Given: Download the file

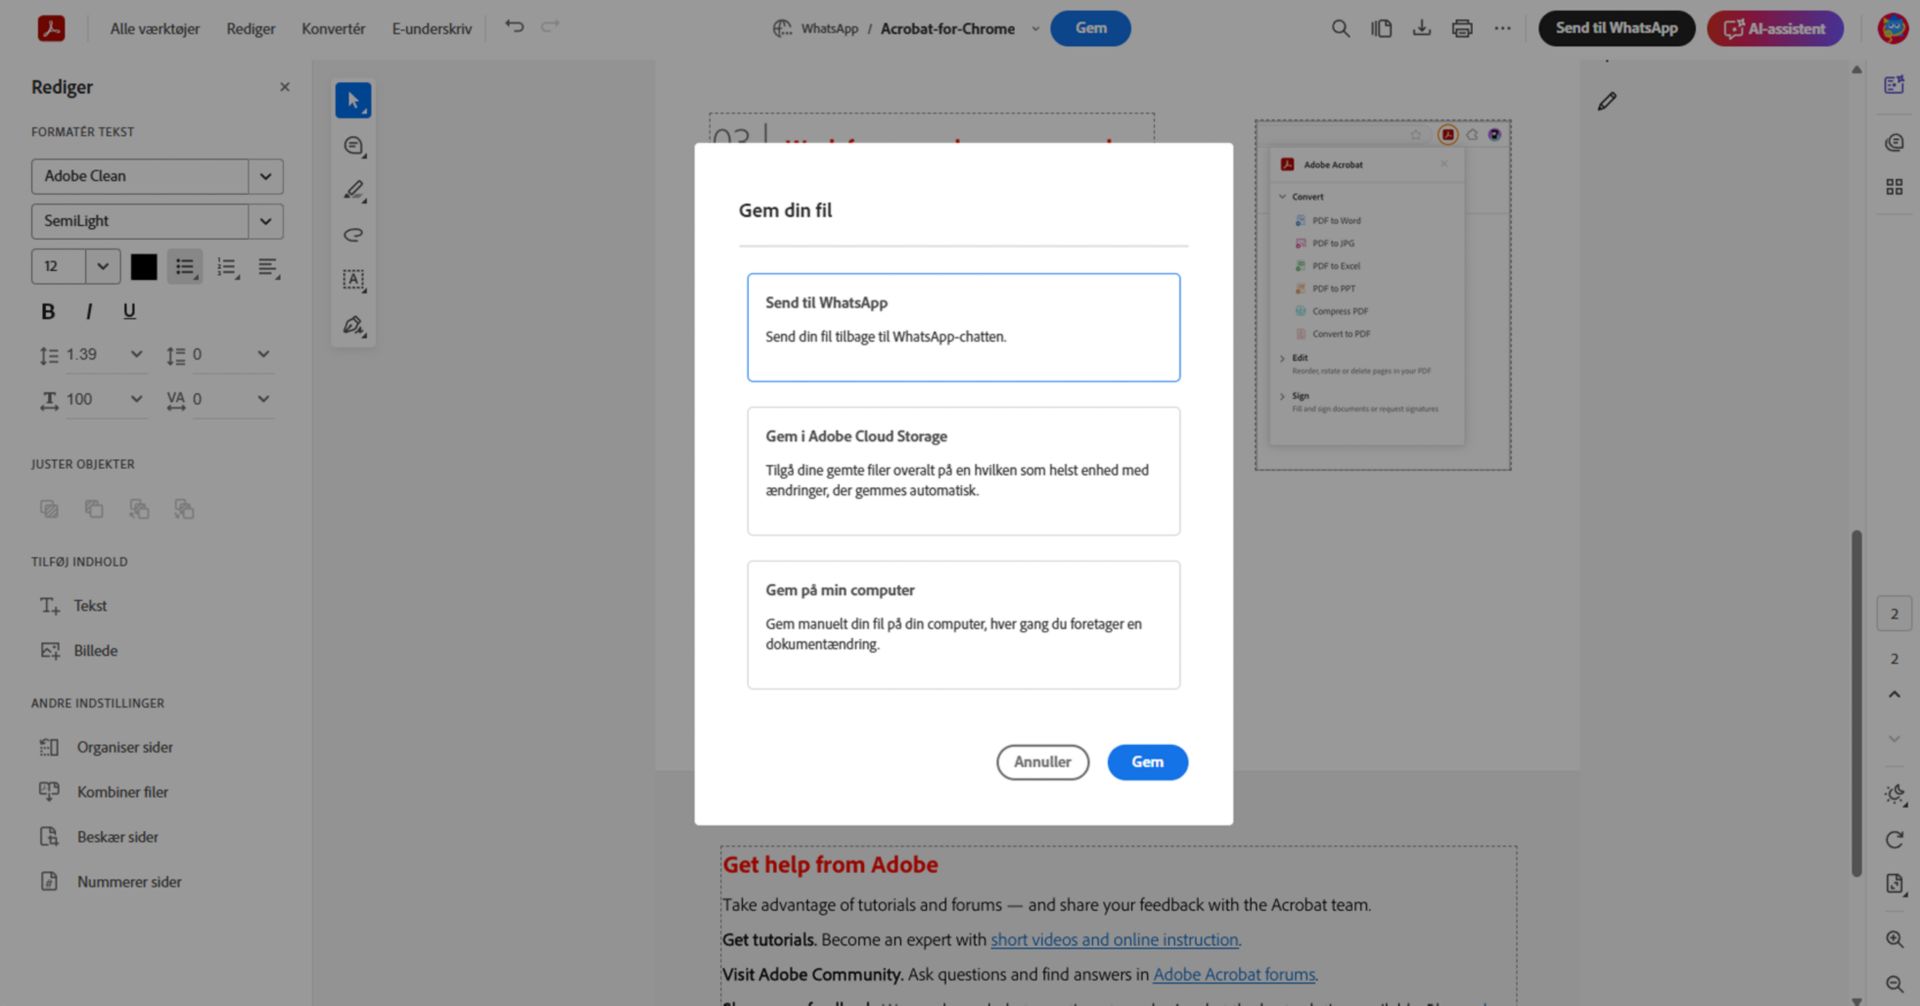Looking at the screenshot, I should (x=1421, y=28).
